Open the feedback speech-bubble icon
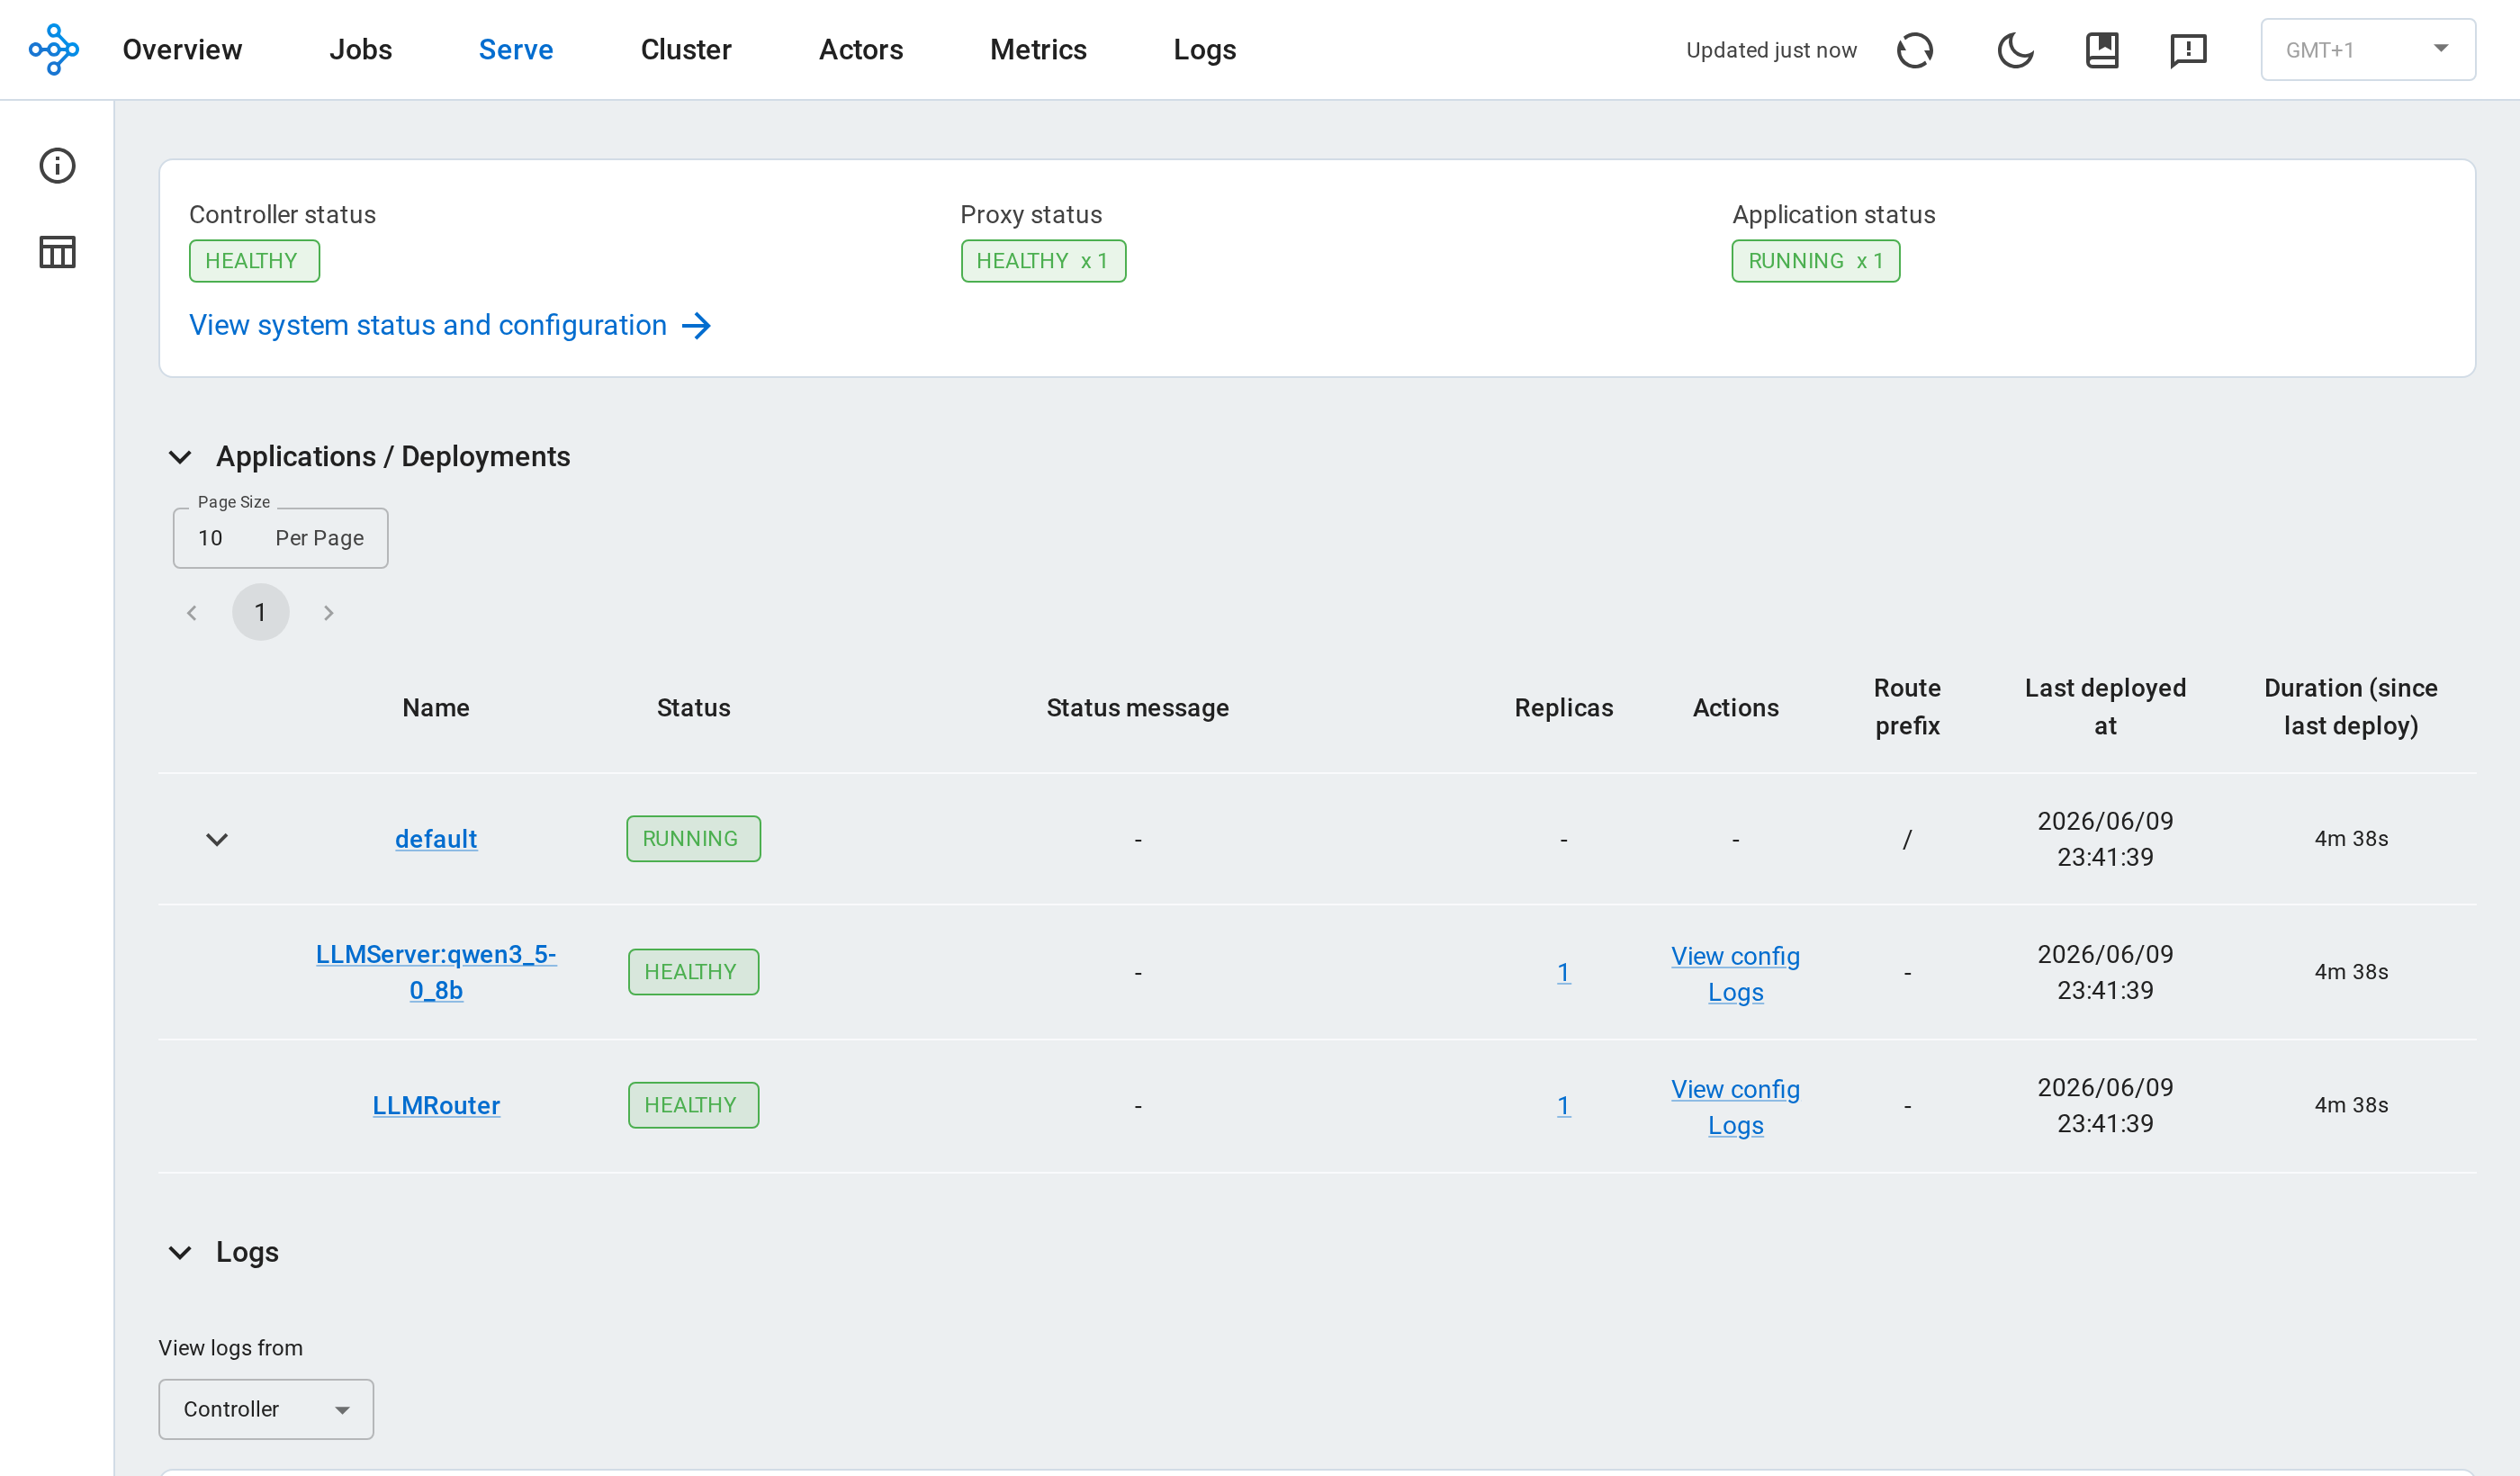The width and height of the screenshot is (2520, 1476). (2188, 50)
